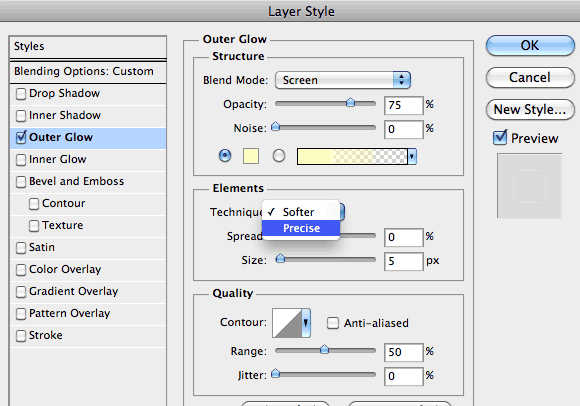Enable the Drop Shadow checkbox
This screenshot has height=406, width=580.
pos(21,94)
